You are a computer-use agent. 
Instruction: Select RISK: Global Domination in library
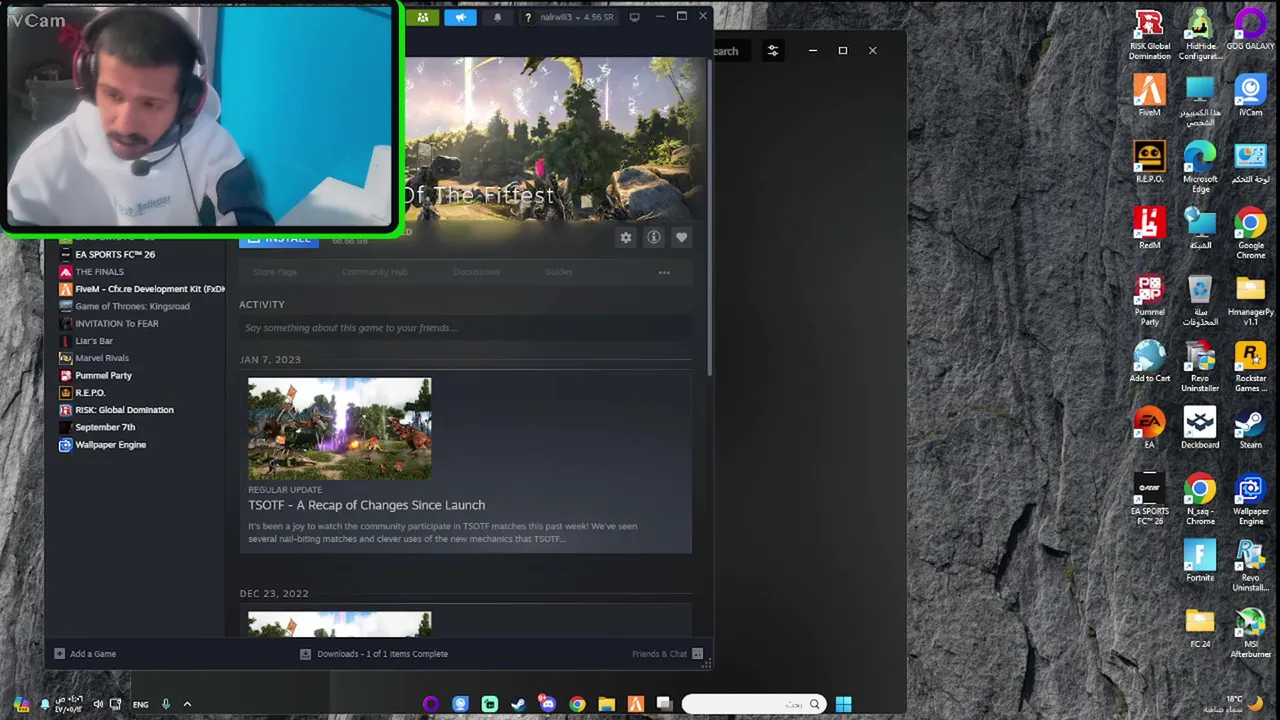click(124, 410)
